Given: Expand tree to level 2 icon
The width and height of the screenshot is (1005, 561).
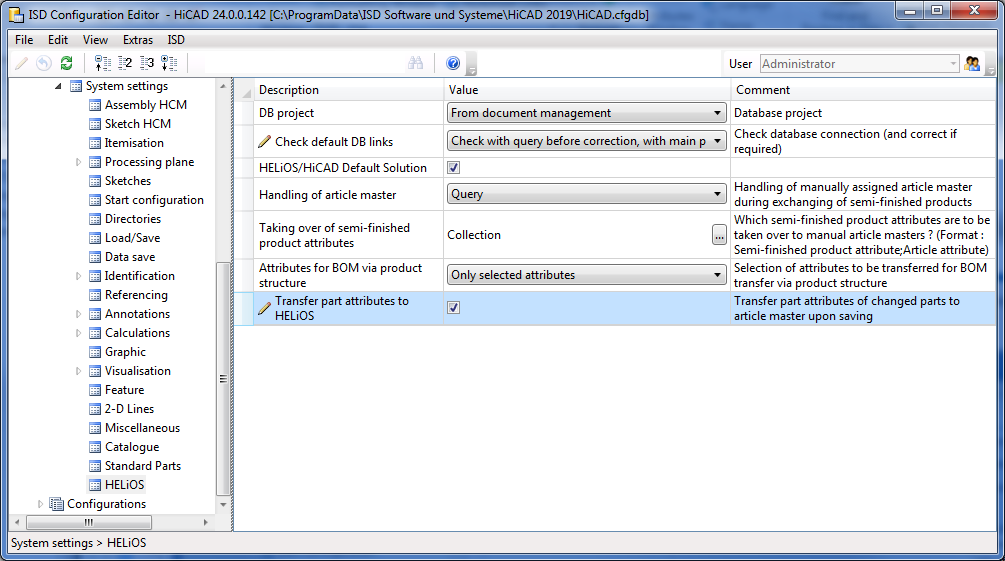Looking at the screenshot, I should (x=125, y=63).
